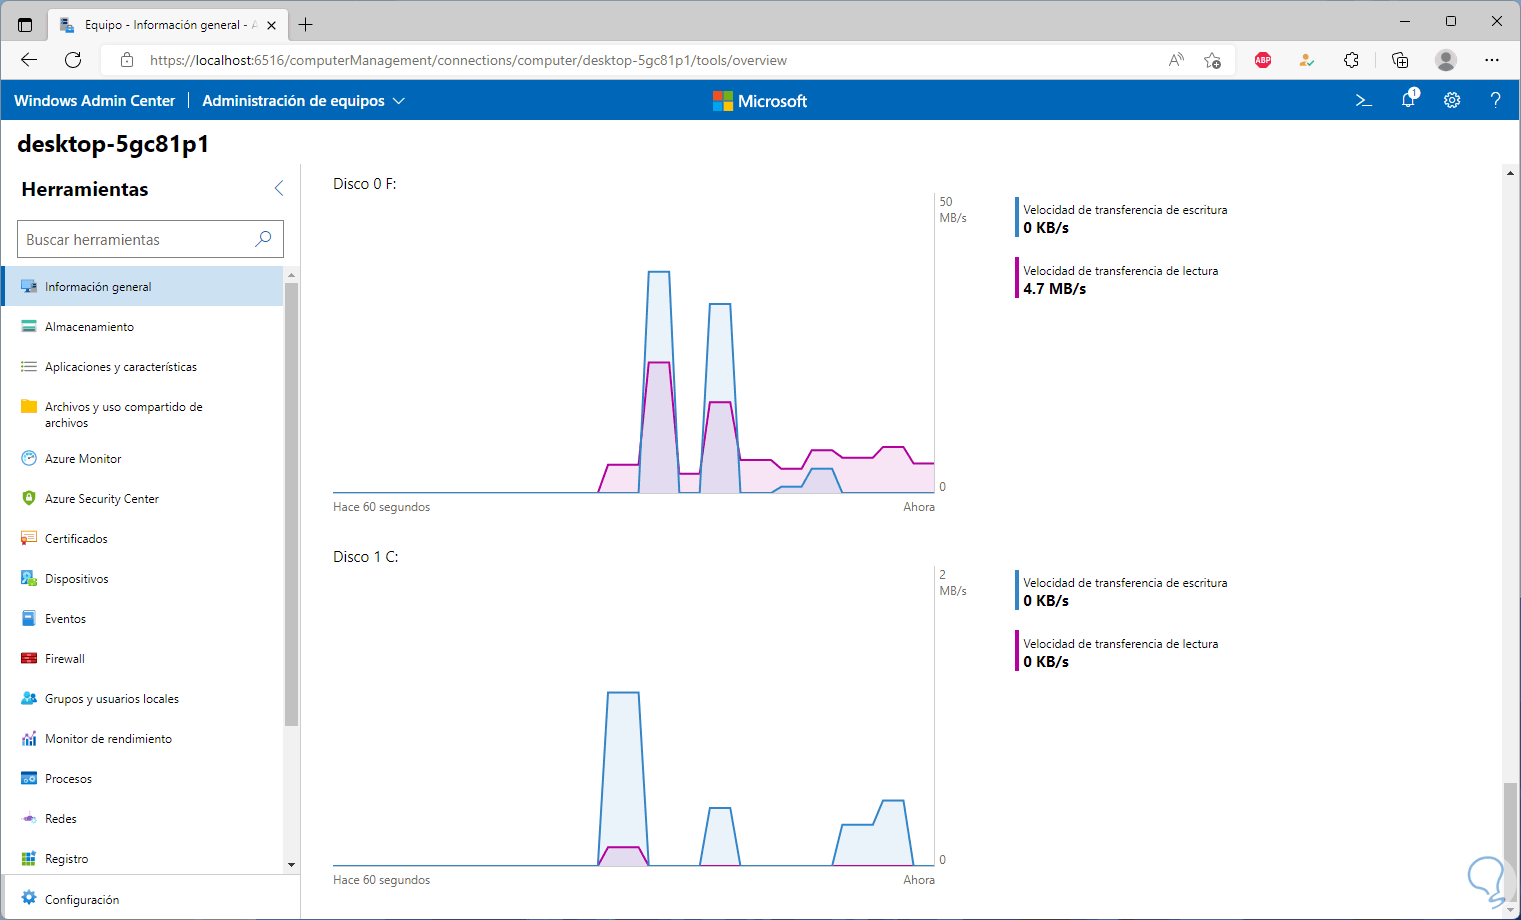Image resolution: width=1521 pixels, height=920 pixels.
Task: Select Almacenamiento in the tools menu
Action: (x=89, y=327)
